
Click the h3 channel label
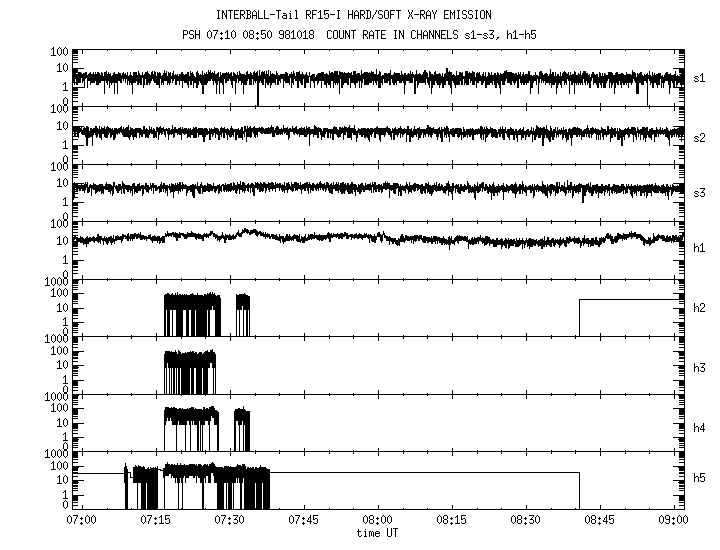point(699,368)
